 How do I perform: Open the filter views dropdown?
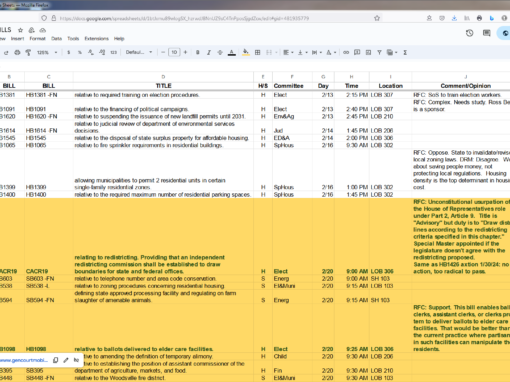392,53
